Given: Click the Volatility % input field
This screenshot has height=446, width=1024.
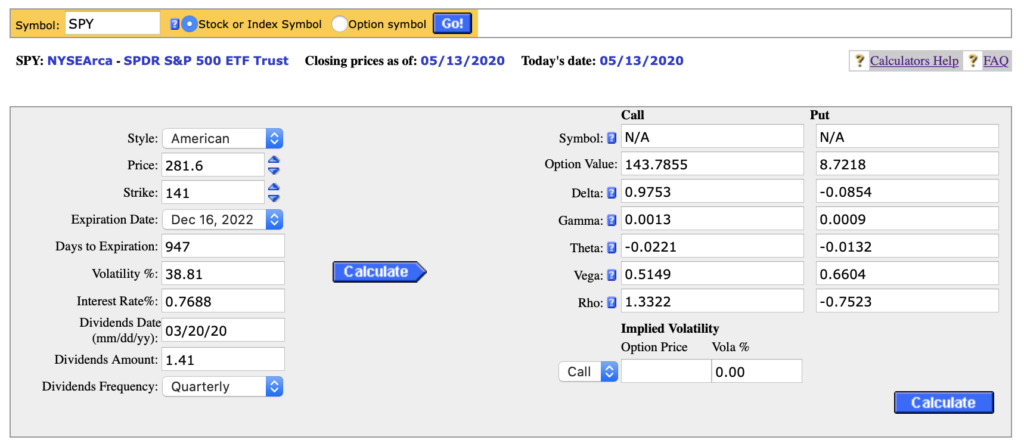Looking at the screenshot, I should click(223, 273).
